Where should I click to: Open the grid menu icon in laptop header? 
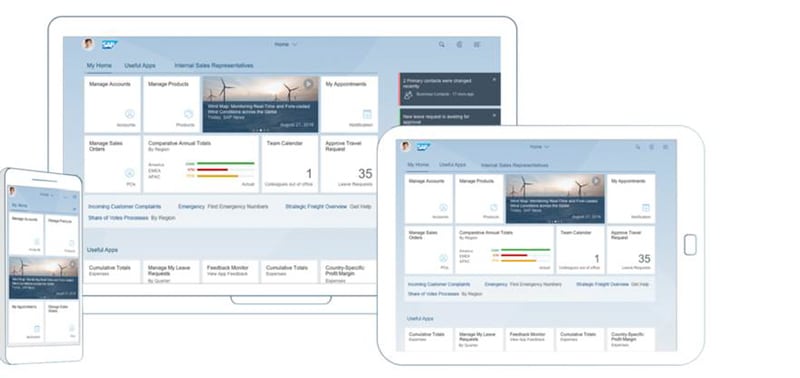[x=477, y=44]
